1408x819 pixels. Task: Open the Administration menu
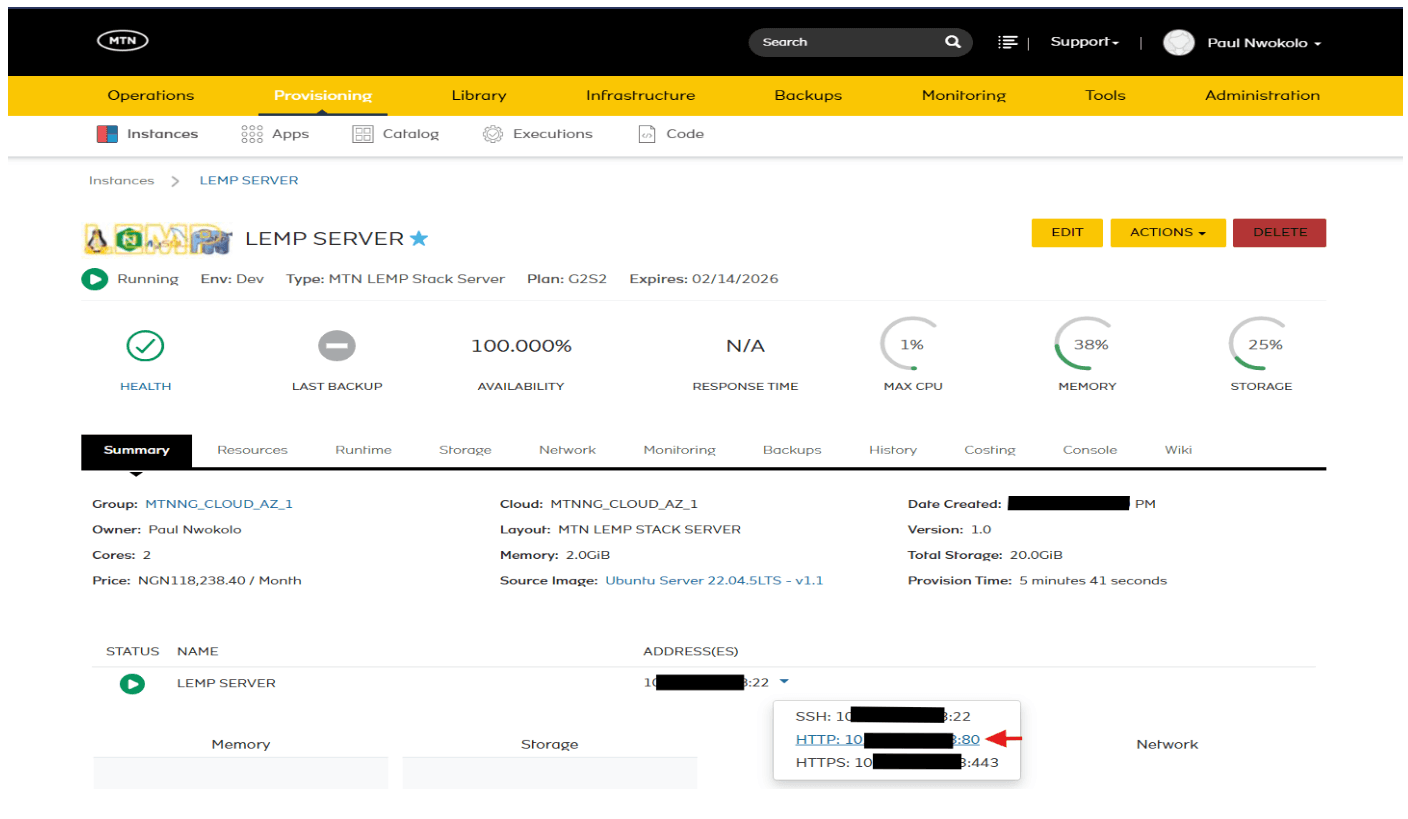click(1262, 96)
